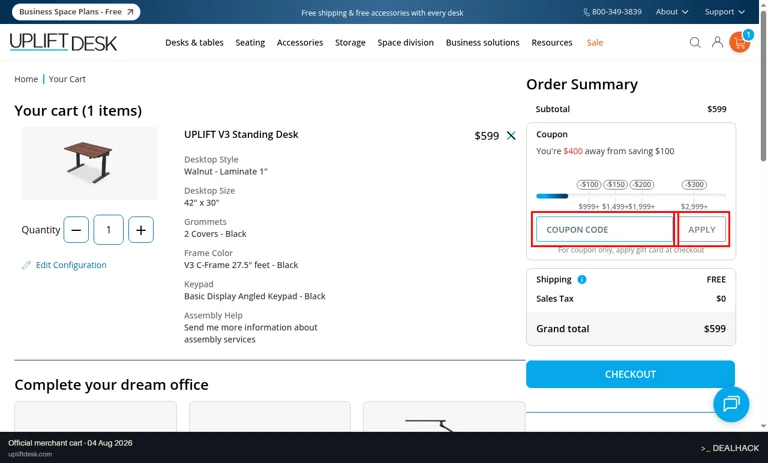Click the Shipping info icon

tap(582, 280)
